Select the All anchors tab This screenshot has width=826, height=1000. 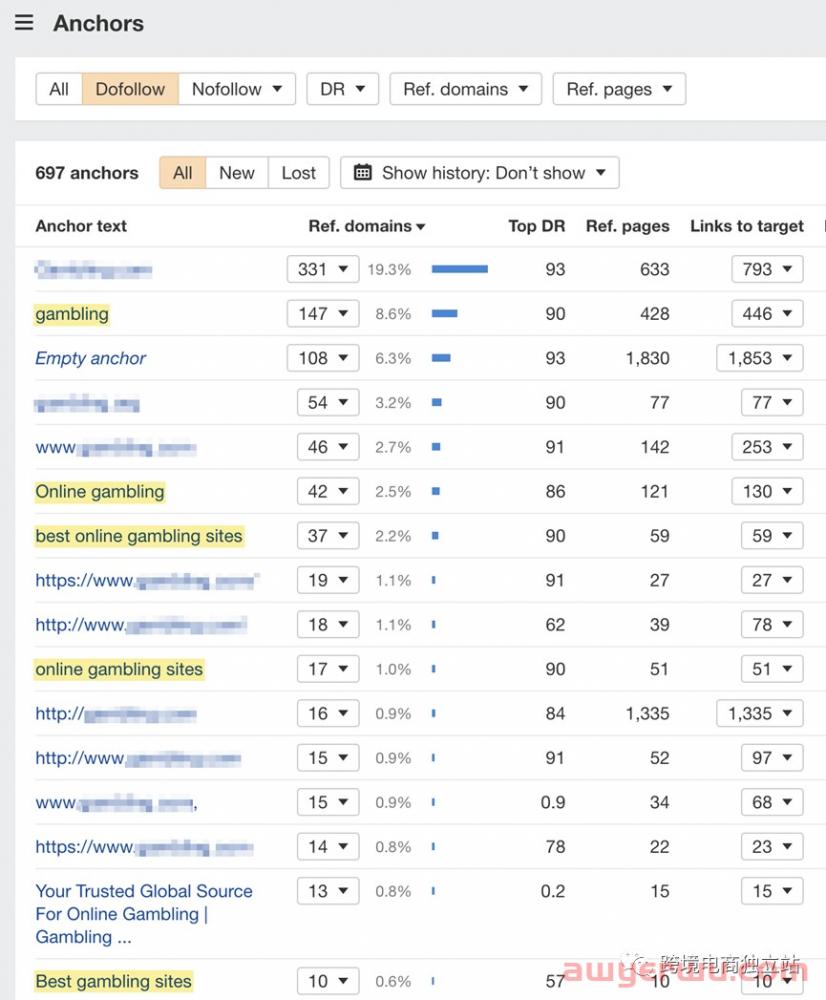182,173
